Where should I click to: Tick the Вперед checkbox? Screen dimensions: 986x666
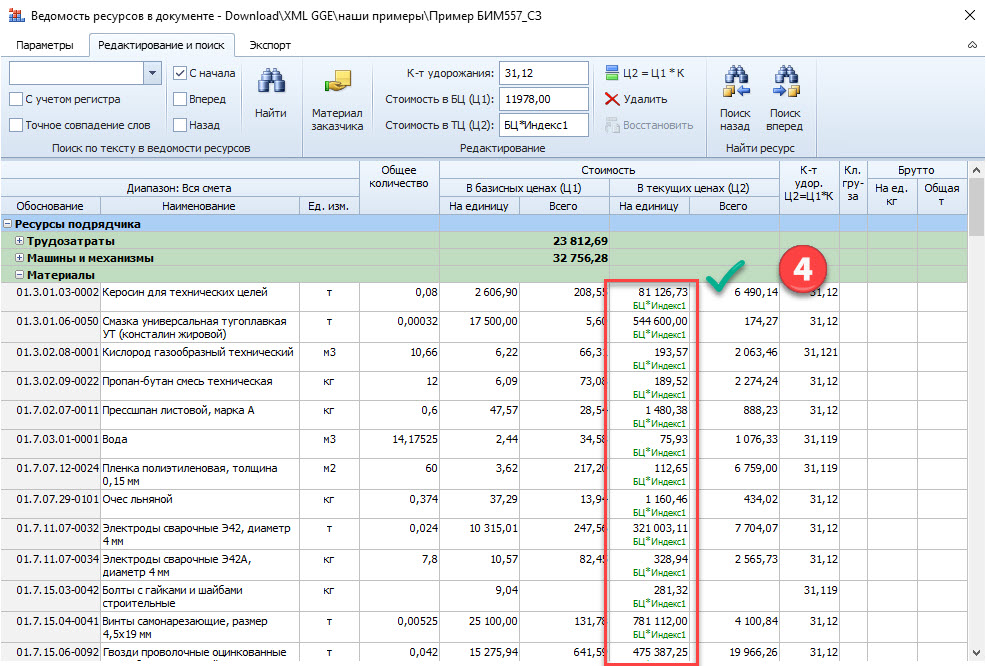[x=180, y=99]
